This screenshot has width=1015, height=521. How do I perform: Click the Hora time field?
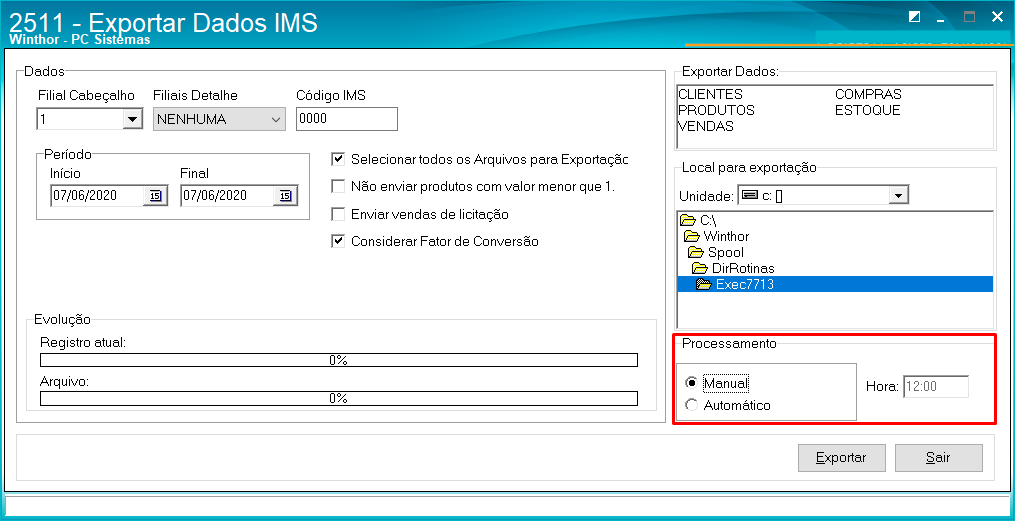(935, 386)
